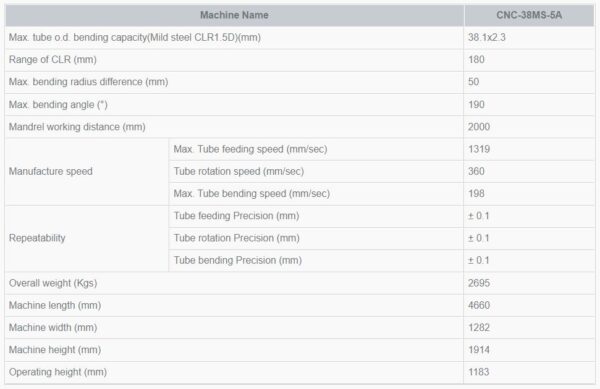Click Tube rotation speed value 360
The height and width of the screenshot is (389, 600).
(x=476, y=171)
